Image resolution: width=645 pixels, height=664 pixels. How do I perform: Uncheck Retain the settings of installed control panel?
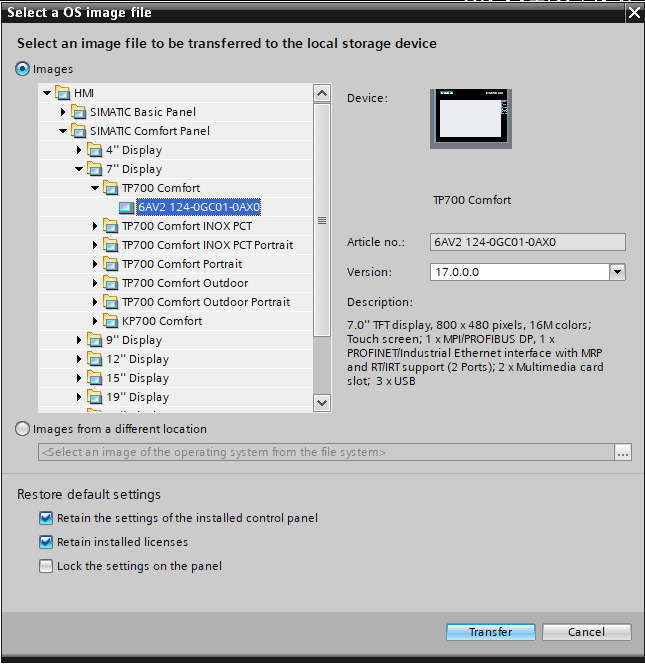[46, 518]
